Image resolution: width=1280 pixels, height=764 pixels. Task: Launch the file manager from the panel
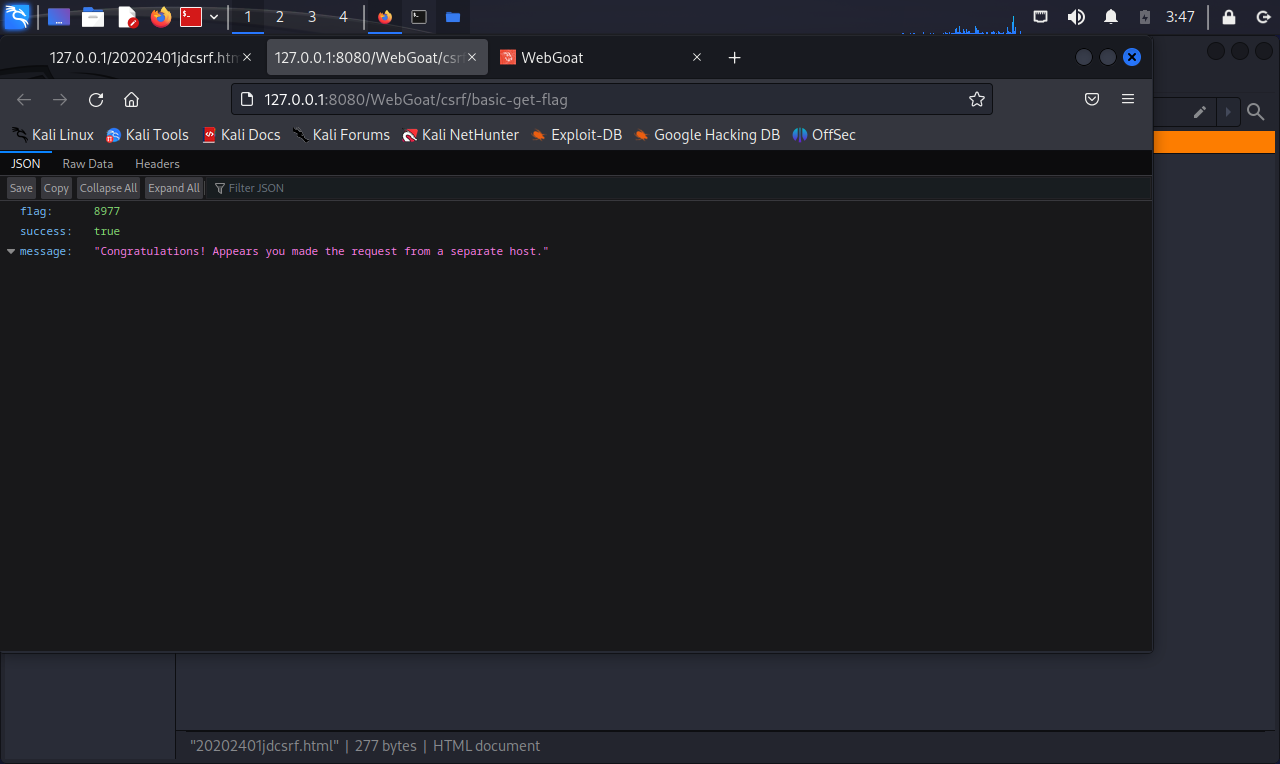tap(93, 17)
